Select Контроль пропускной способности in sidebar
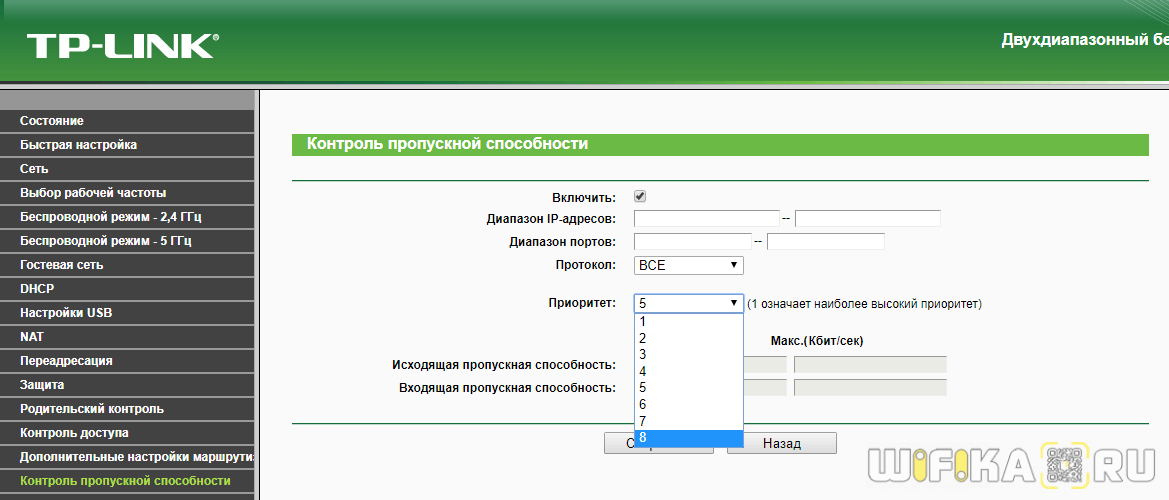The image size is (1169, 500). pos(125,481)
